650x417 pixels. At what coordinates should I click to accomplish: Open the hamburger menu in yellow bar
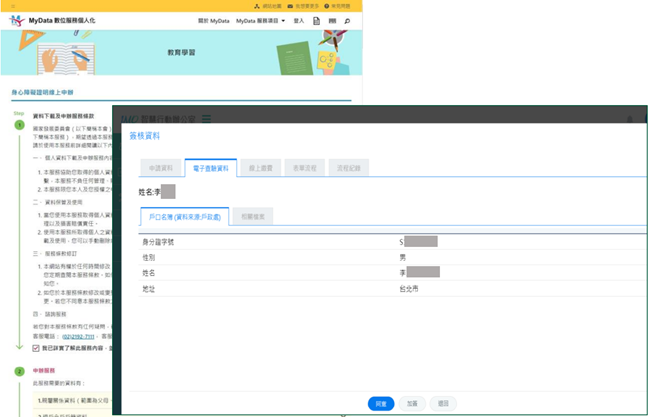[13, 6]
